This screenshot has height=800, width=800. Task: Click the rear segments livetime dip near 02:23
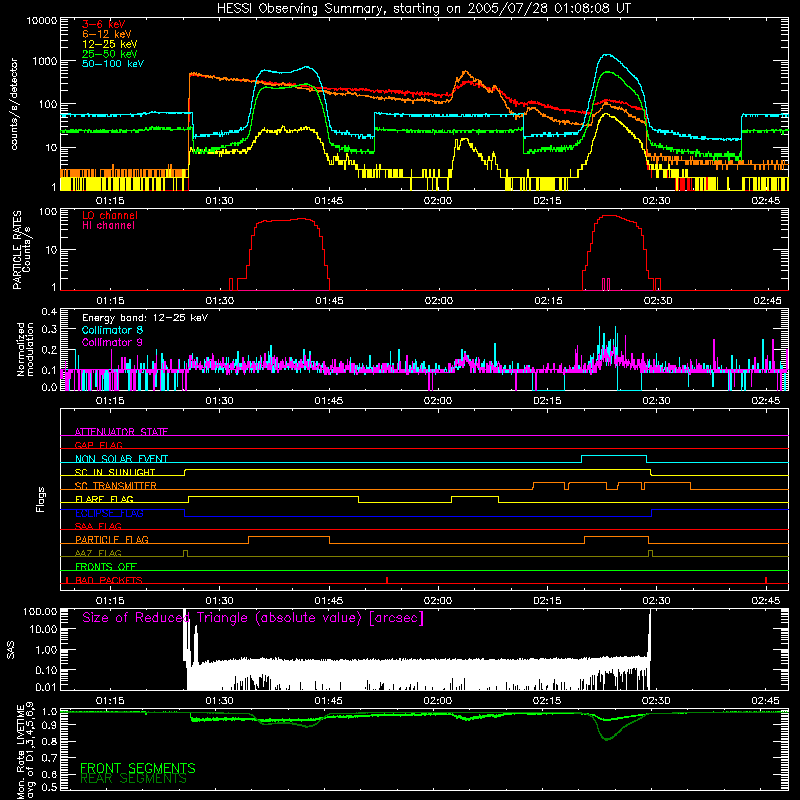pyautogui.click(x=607, y=738)
